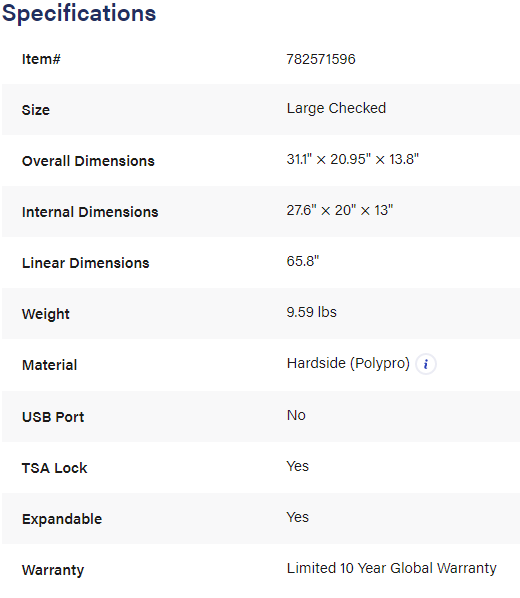Click the Expandable Yes value
This screenshot has height=598, width=520.
coord(298,518)
